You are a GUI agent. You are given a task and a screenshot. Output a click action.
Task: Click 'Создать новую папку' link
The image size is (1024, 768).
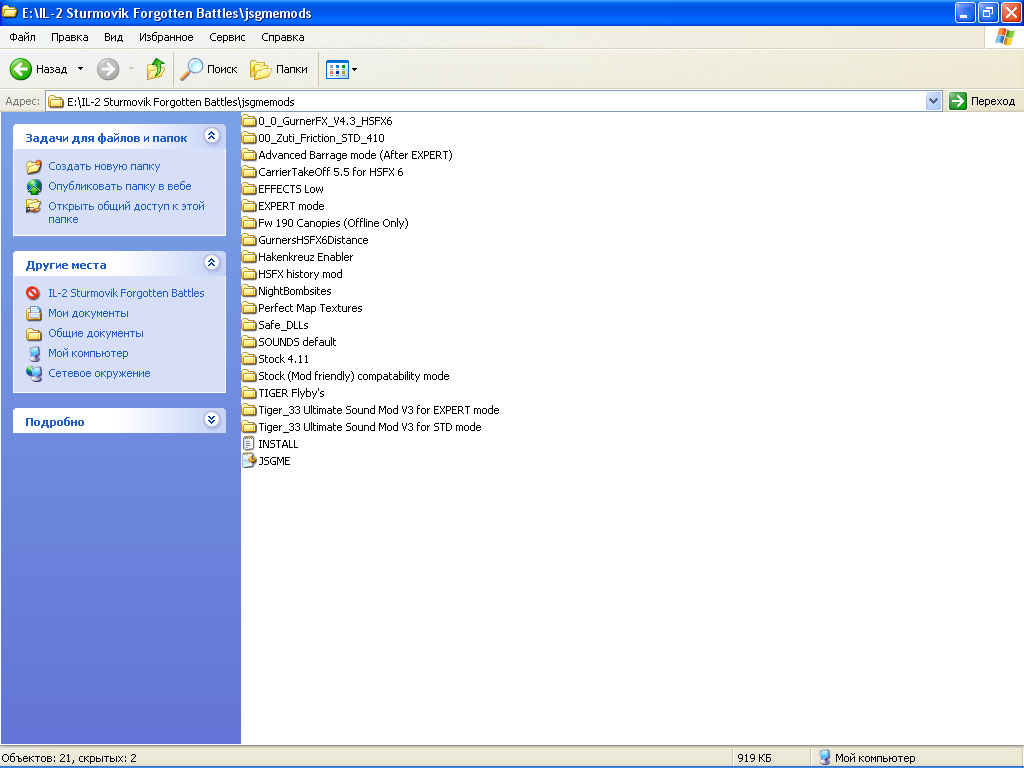pyautogui.click(x=104, y=166)
